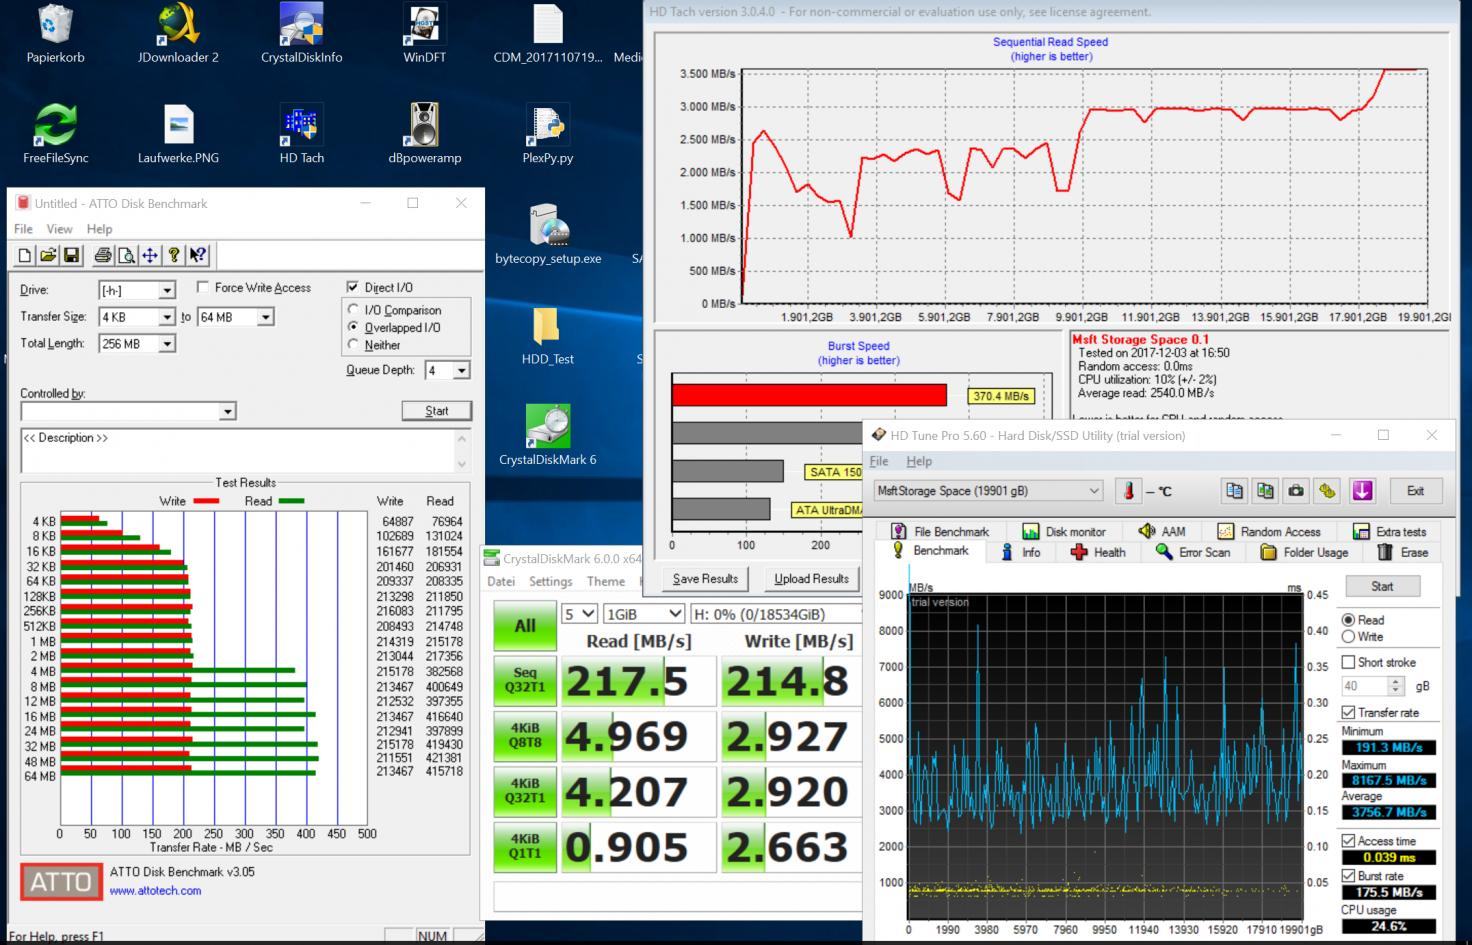Viewport: 1472px width, 945px height.
Task: Click Print Preview icon in ATTO toolbar
Action: tap(126, 256)
